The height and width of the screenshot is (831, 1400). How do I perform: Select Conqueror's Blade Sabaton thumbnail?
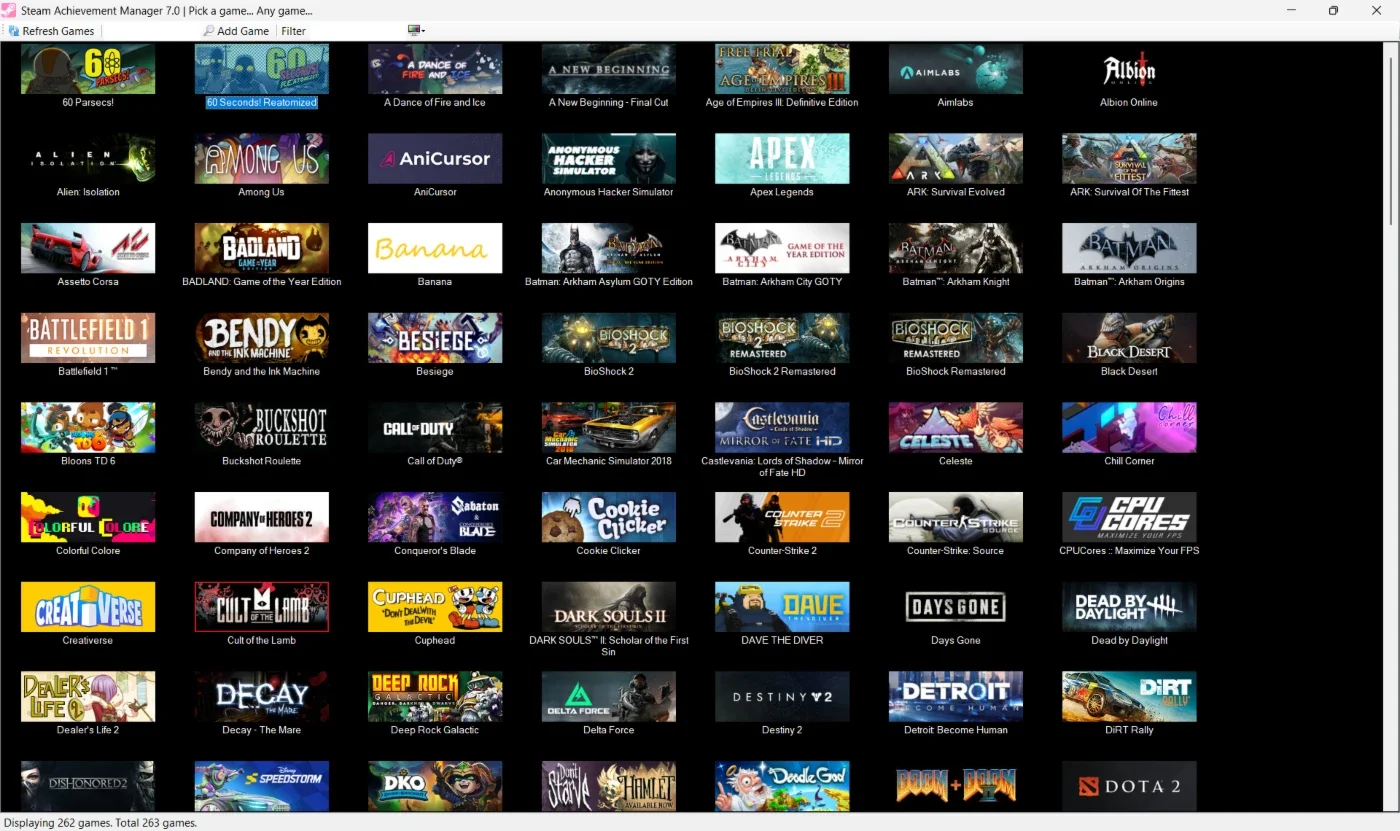point(435,517)
